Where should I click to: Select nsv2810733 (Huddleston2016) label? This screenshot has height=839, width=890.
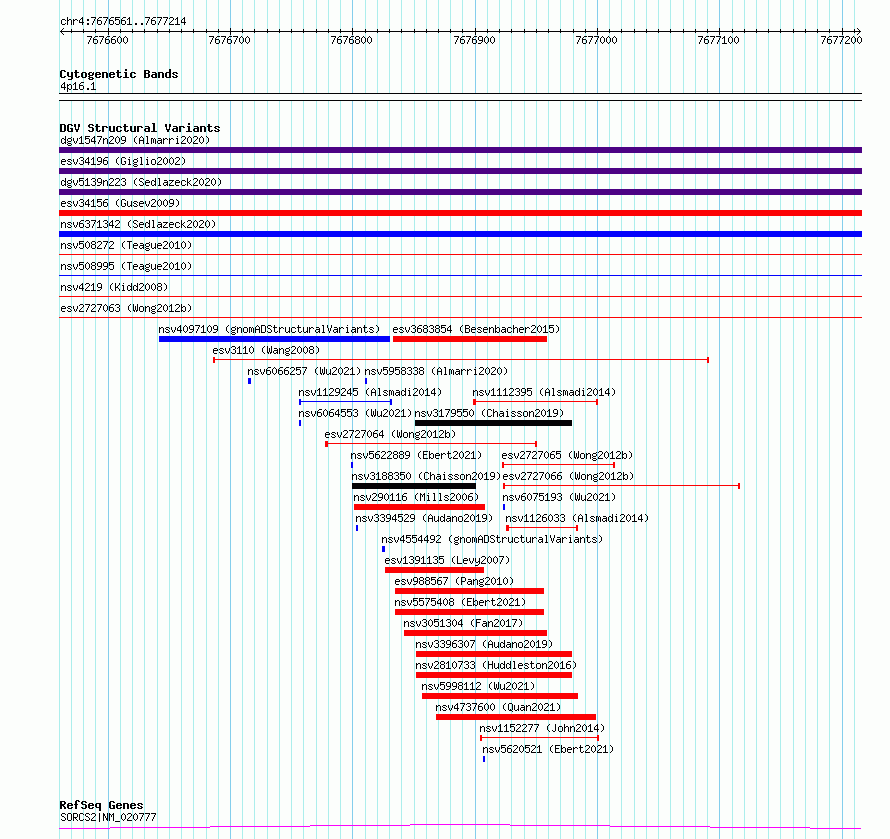[496, 665]
